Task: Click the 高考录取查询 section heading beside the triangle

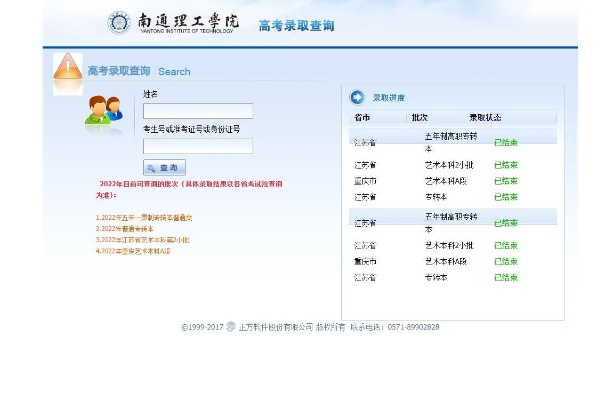Action: point(119,71)
